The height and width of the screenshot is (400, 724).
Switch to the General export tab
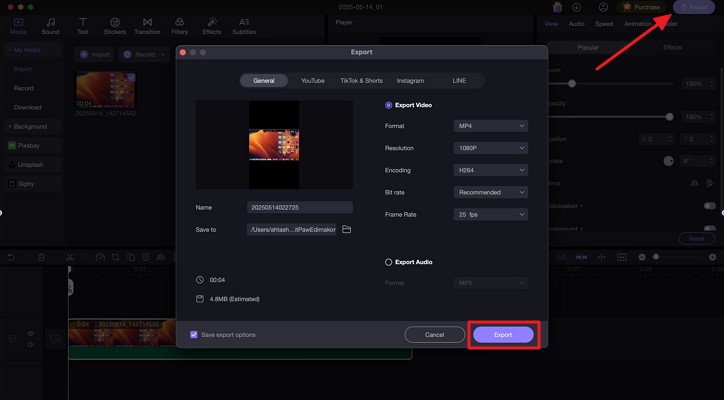click(x=264, y=80)
